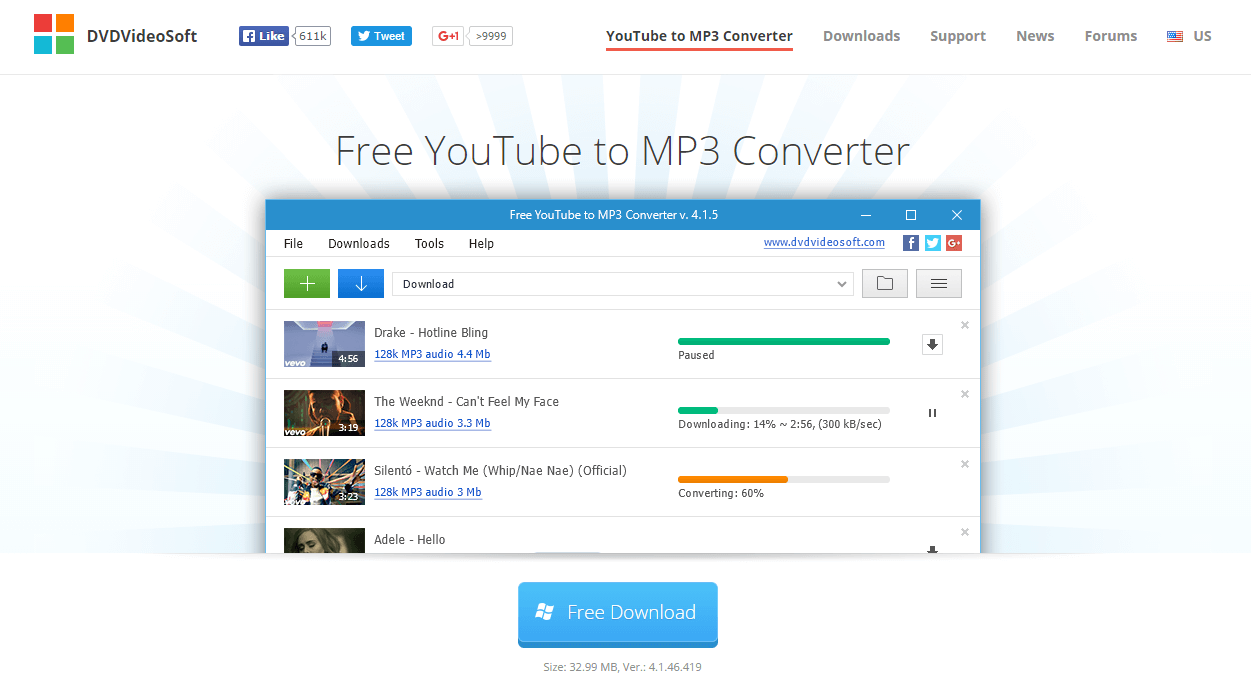Open the File menu
This screenshot has width=1251, height=689.
point(293,243)
